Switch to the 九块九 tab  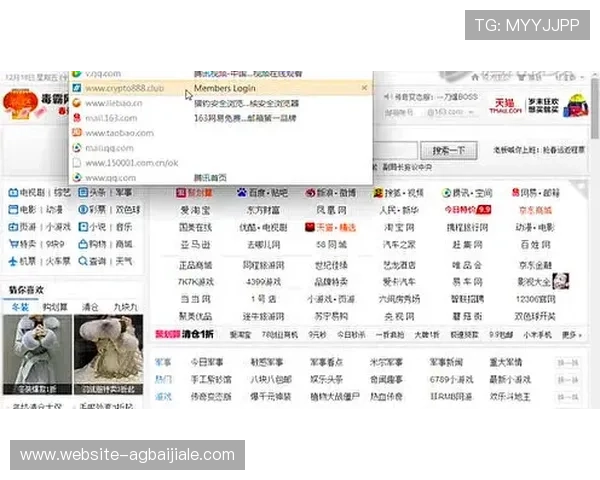click(125, 307)
